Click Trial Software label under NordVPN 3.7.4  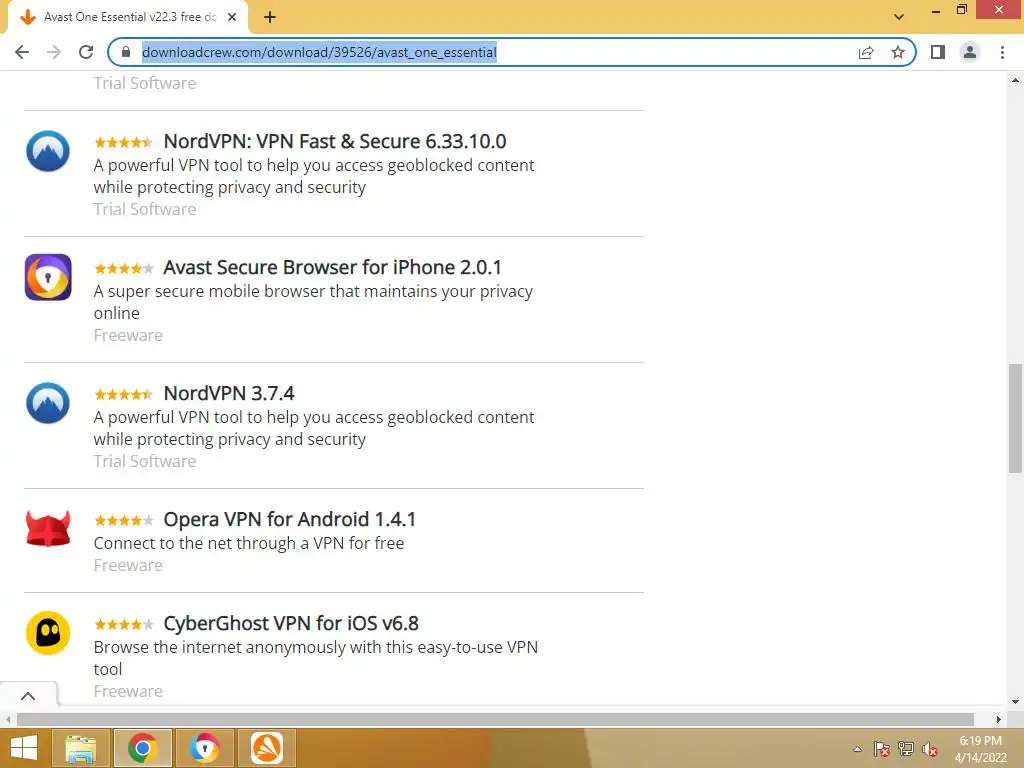144,462
